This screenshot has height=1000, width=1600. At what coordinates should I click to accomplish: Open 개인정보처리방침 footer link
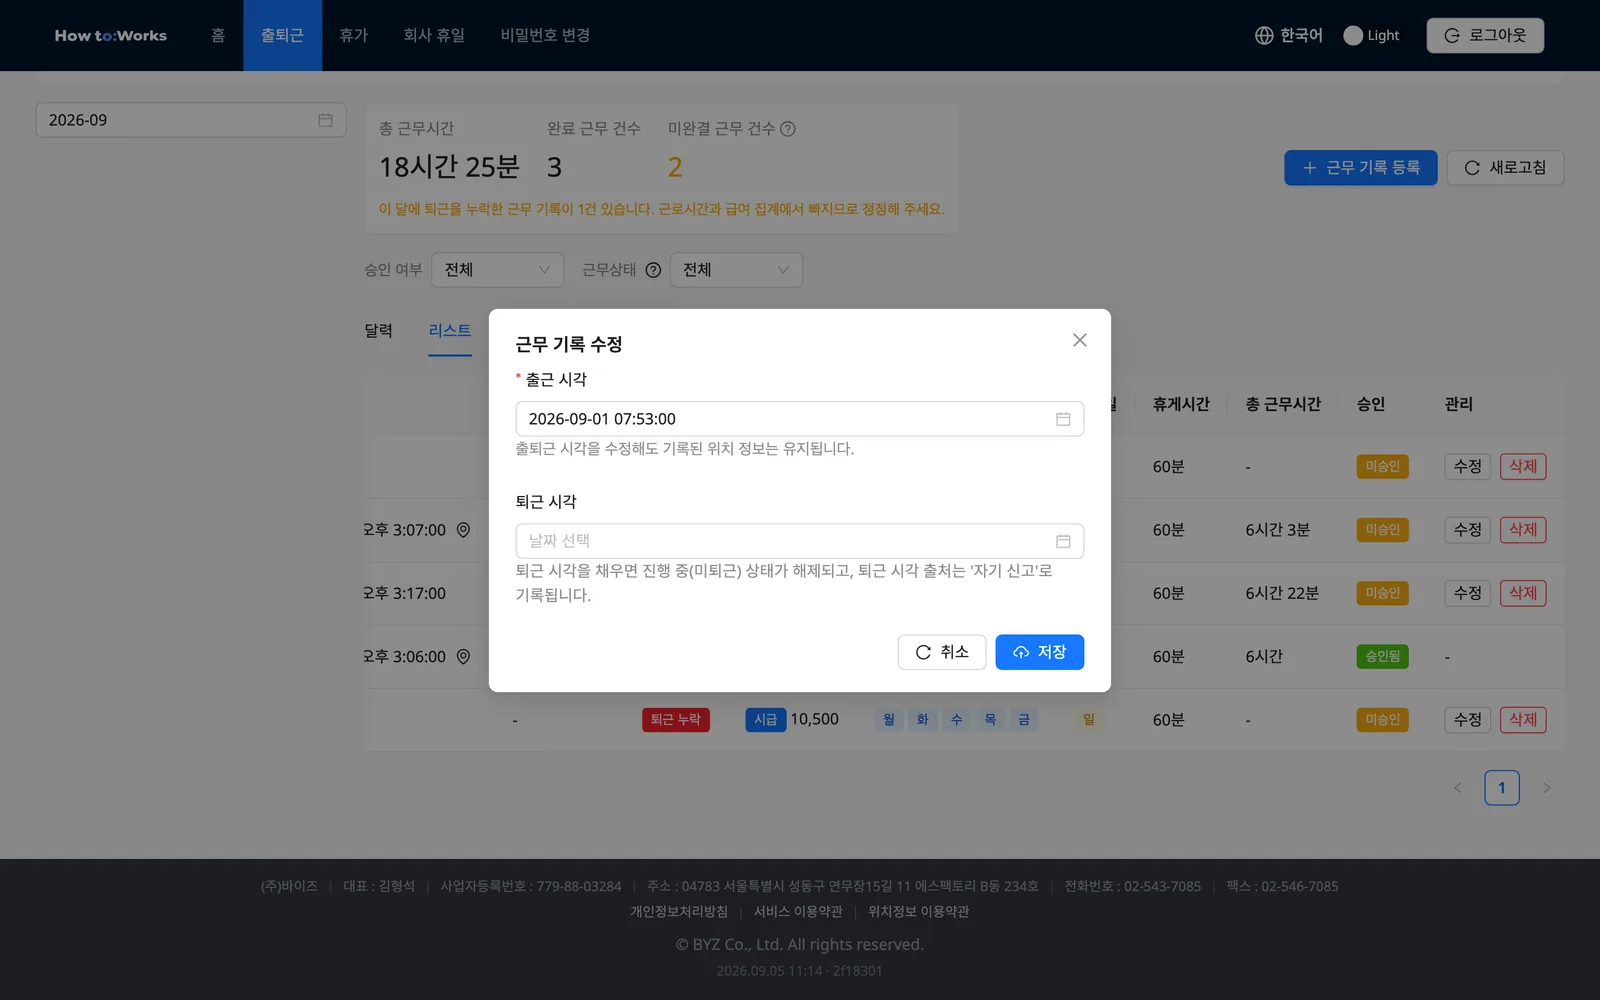click(x=679, y=912)
